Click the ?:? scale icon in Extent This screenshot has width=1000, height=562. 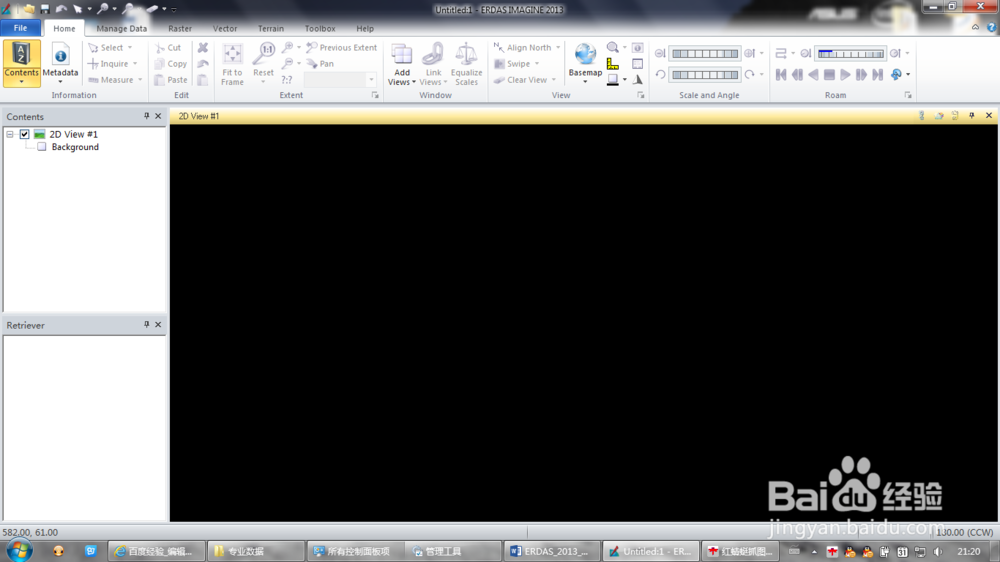[x=287, y=80]
